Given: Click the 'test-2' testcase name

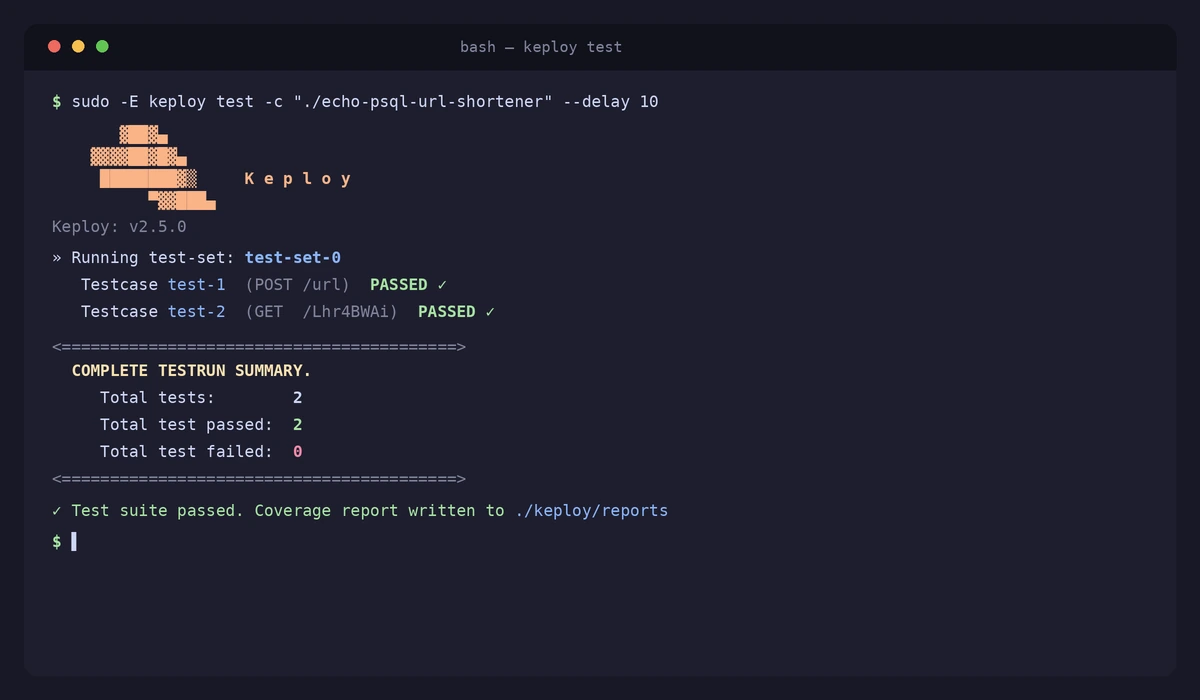Looking at the screenshot, I should pyautogui.click(x=197, y=312).
